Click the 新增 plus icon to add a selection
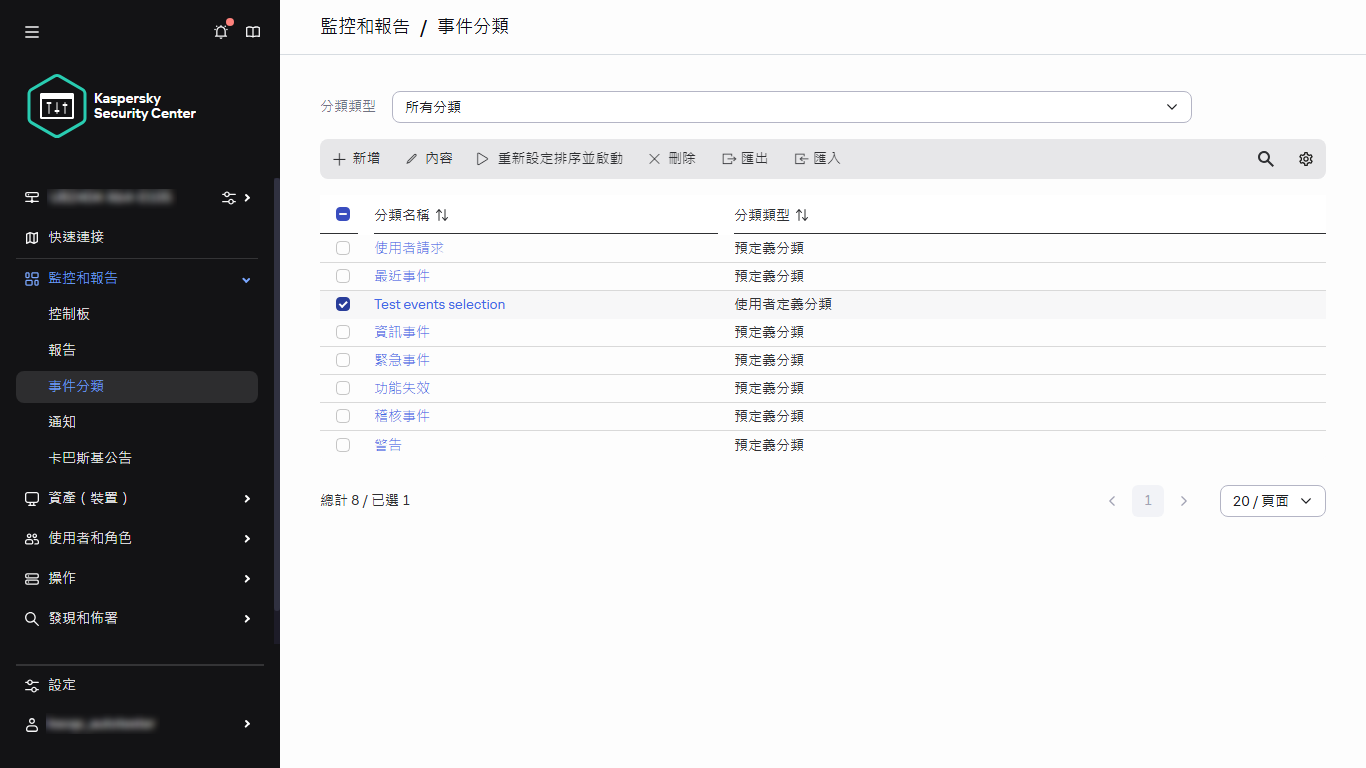Screen dimensions: 1366x768 [339, 158]
